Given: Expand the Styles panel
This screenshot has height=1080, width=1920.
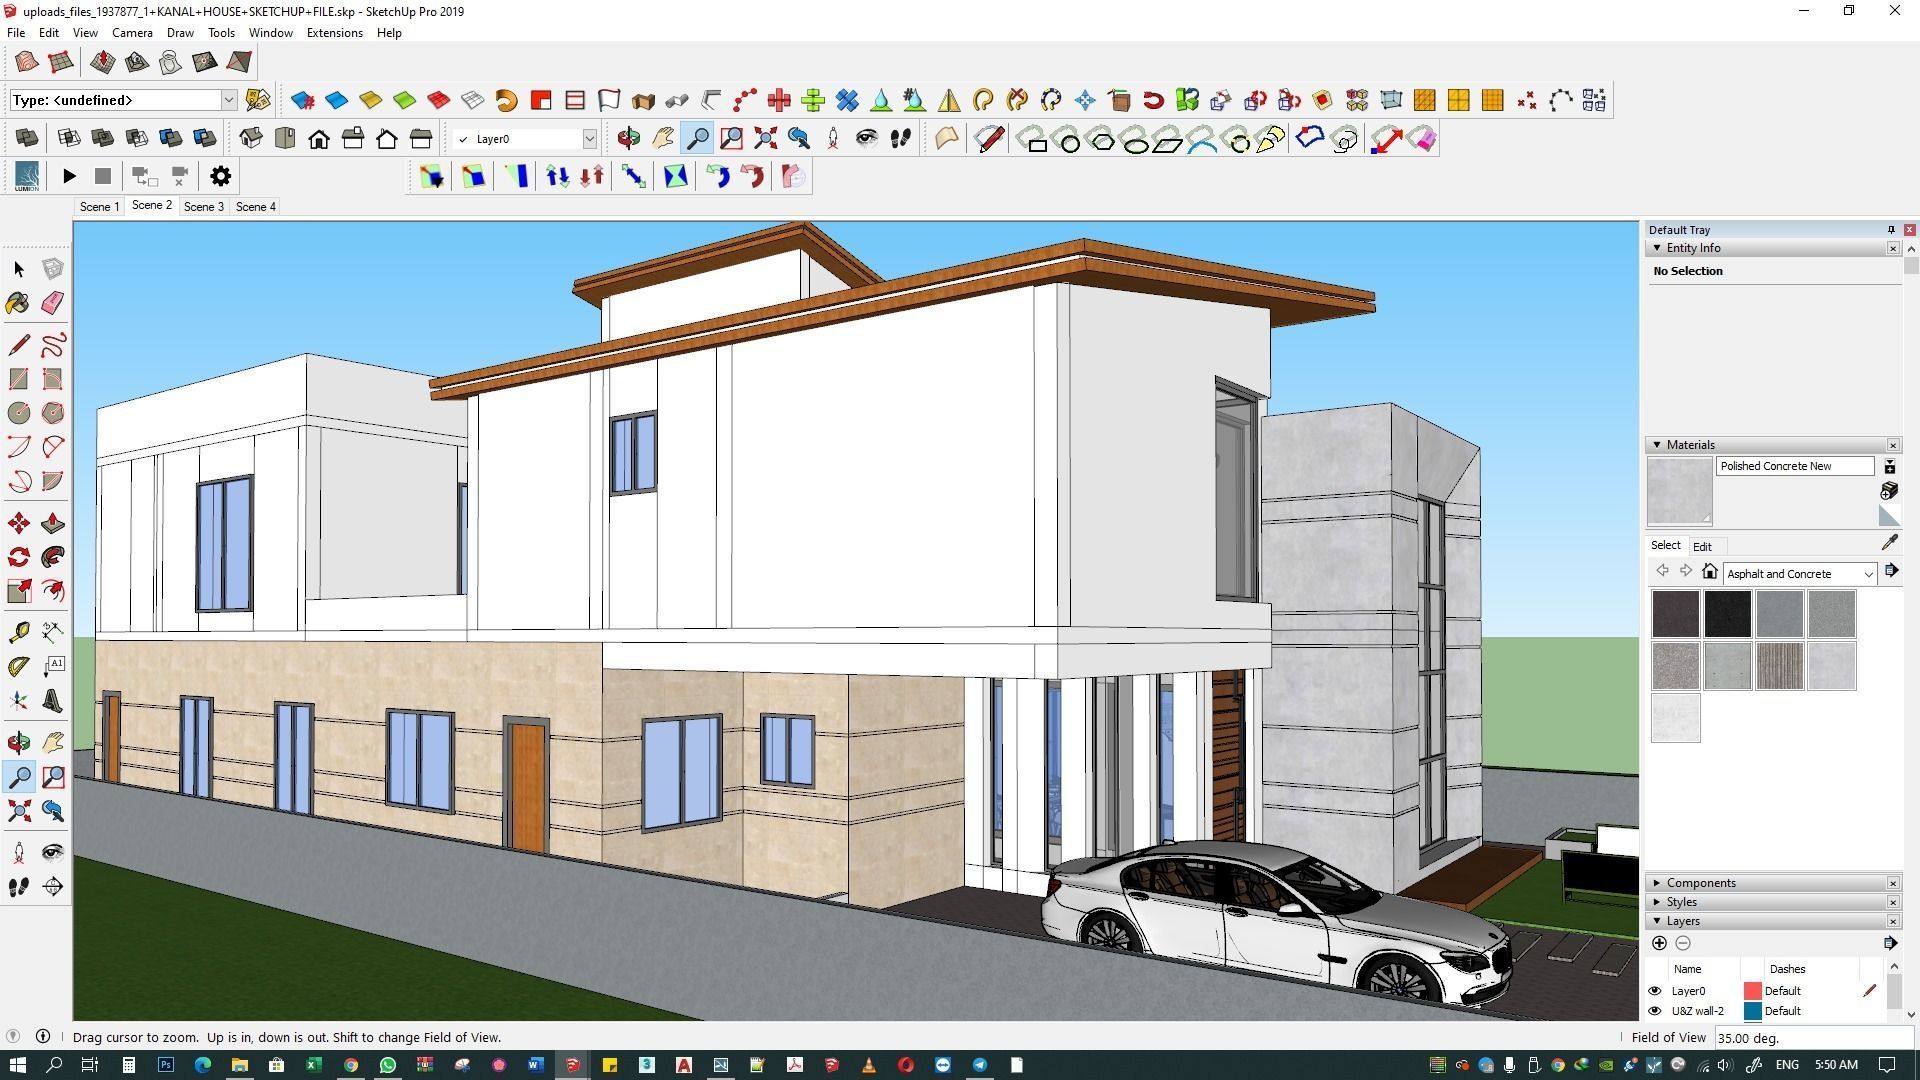Looking at the screenshot, I should [1657, 902].
